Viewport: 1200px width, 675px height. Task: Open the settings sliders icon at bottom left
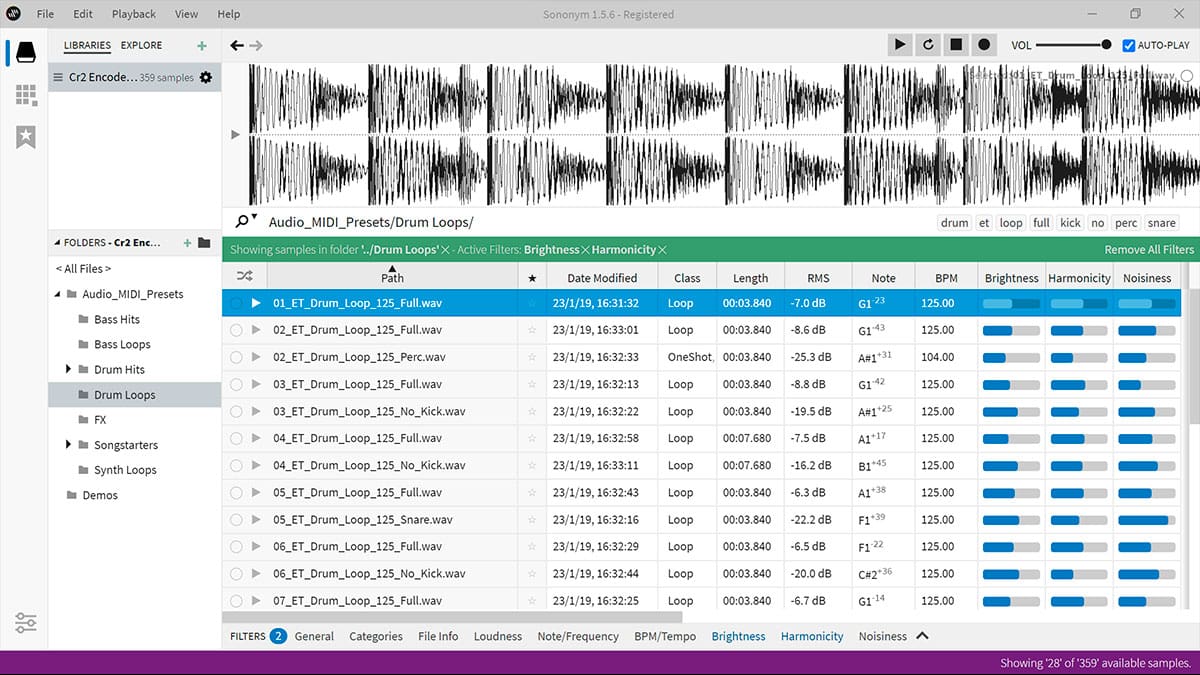point(26,622)
